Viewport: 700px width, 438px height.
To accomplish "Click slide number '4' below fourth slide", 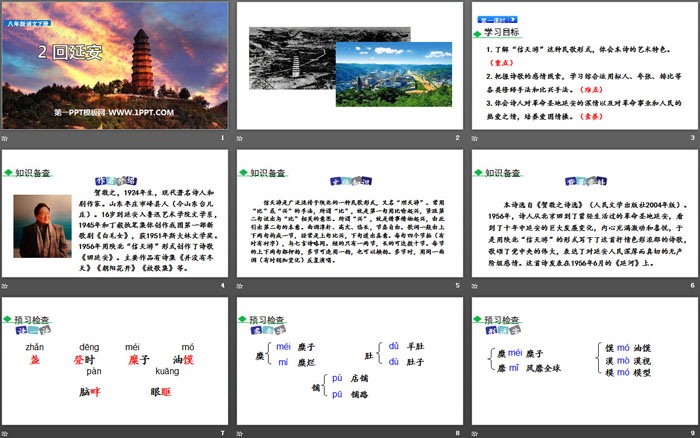I will pyautogui.click(x=223, y=285).
